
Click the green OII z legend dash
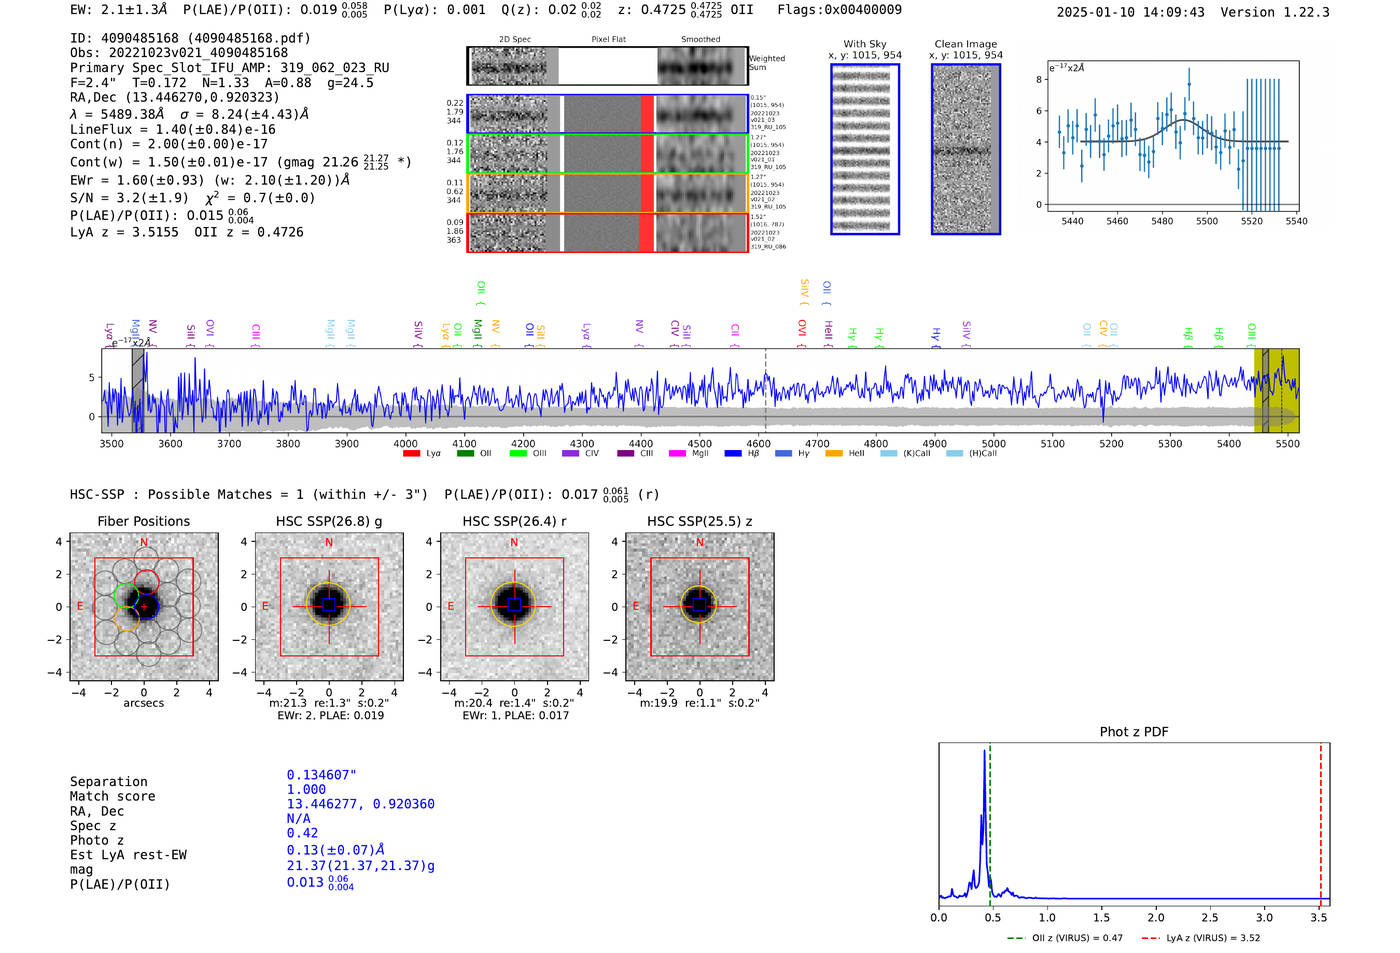coord(1016,938)
